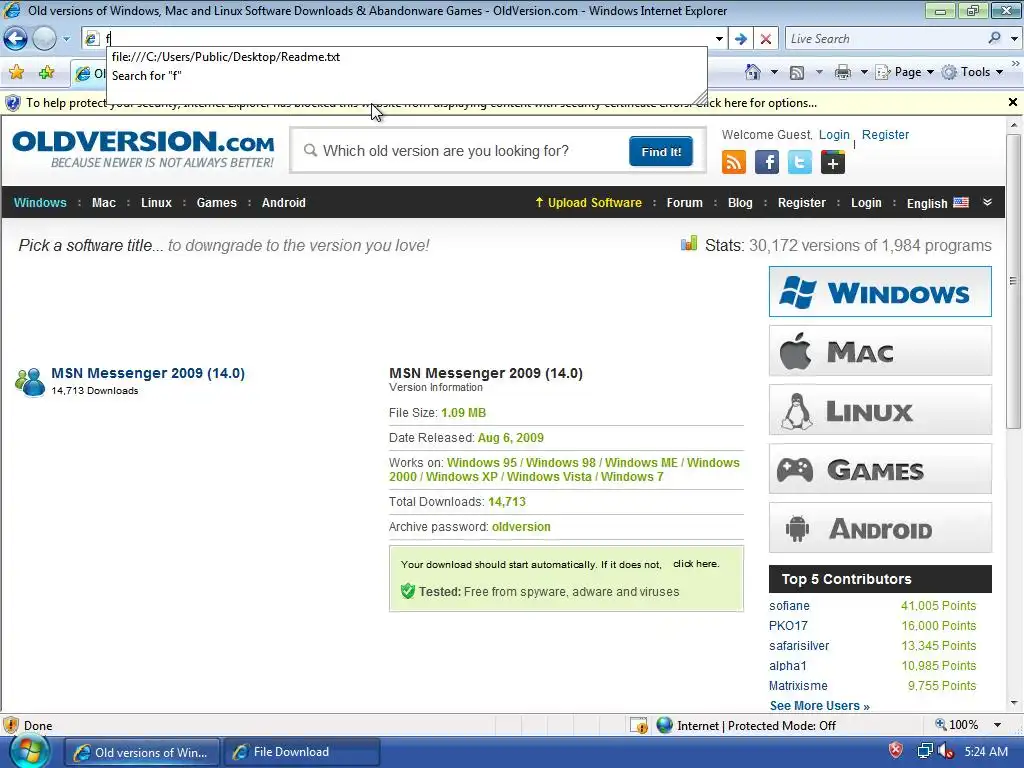The image size is (1024, 768).
Task: Click the red security shield tray icon
Action: (x=895, y=750)
